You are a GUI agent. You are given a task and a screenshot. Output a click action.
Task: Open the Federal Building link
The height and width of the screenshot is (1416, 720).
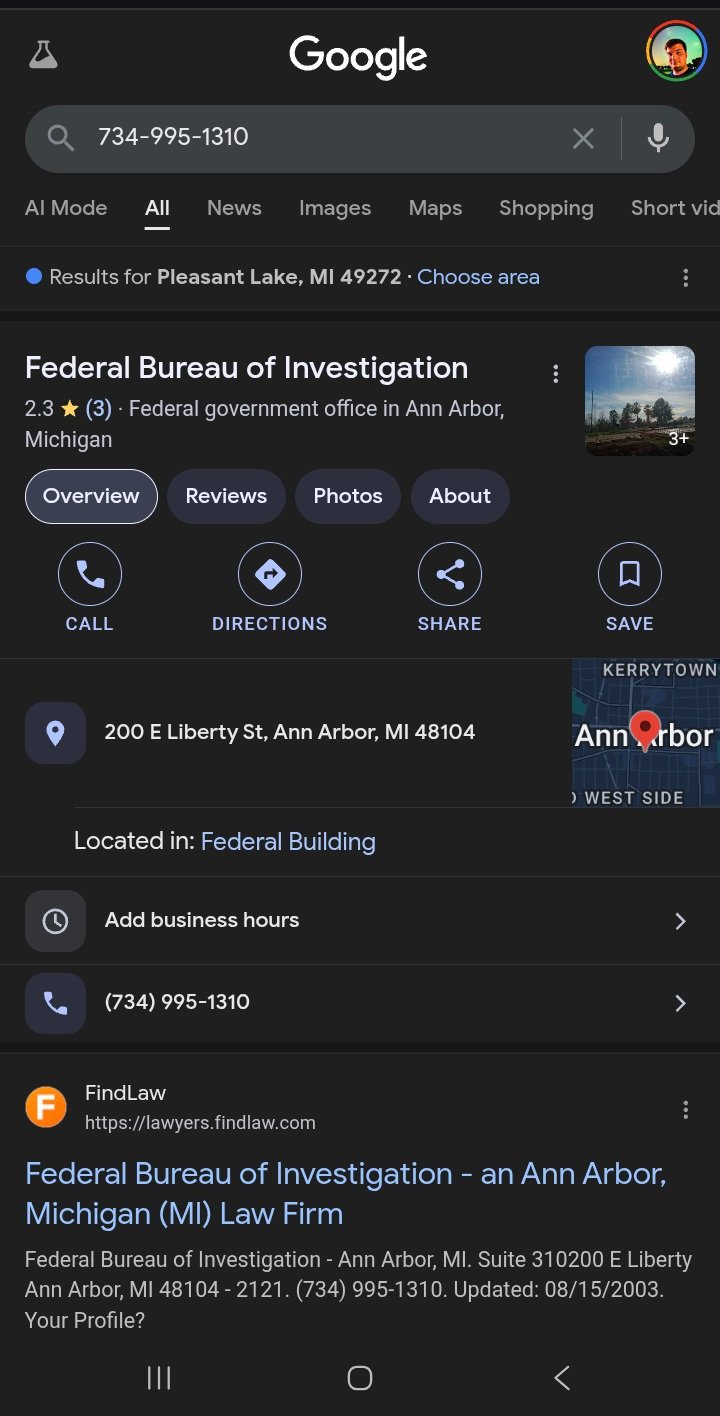(x=288, y=842)
